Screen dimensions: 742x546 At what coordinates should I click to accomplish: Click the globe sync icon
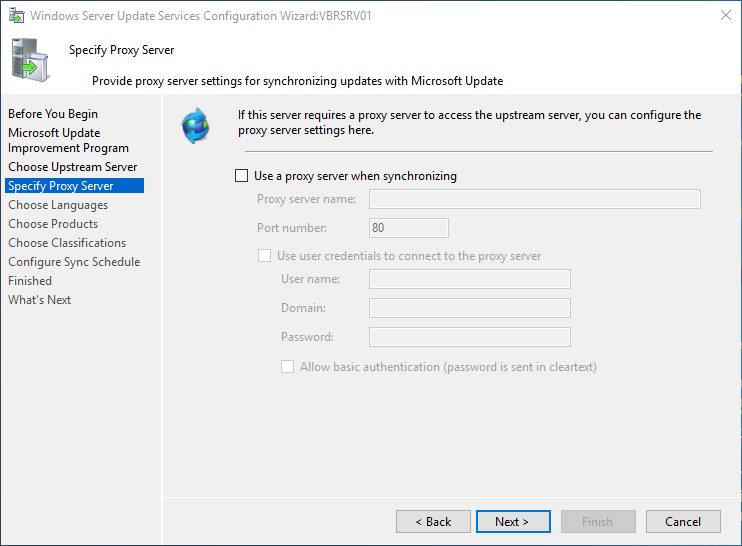pyautogui.click(x=193, y=124)
